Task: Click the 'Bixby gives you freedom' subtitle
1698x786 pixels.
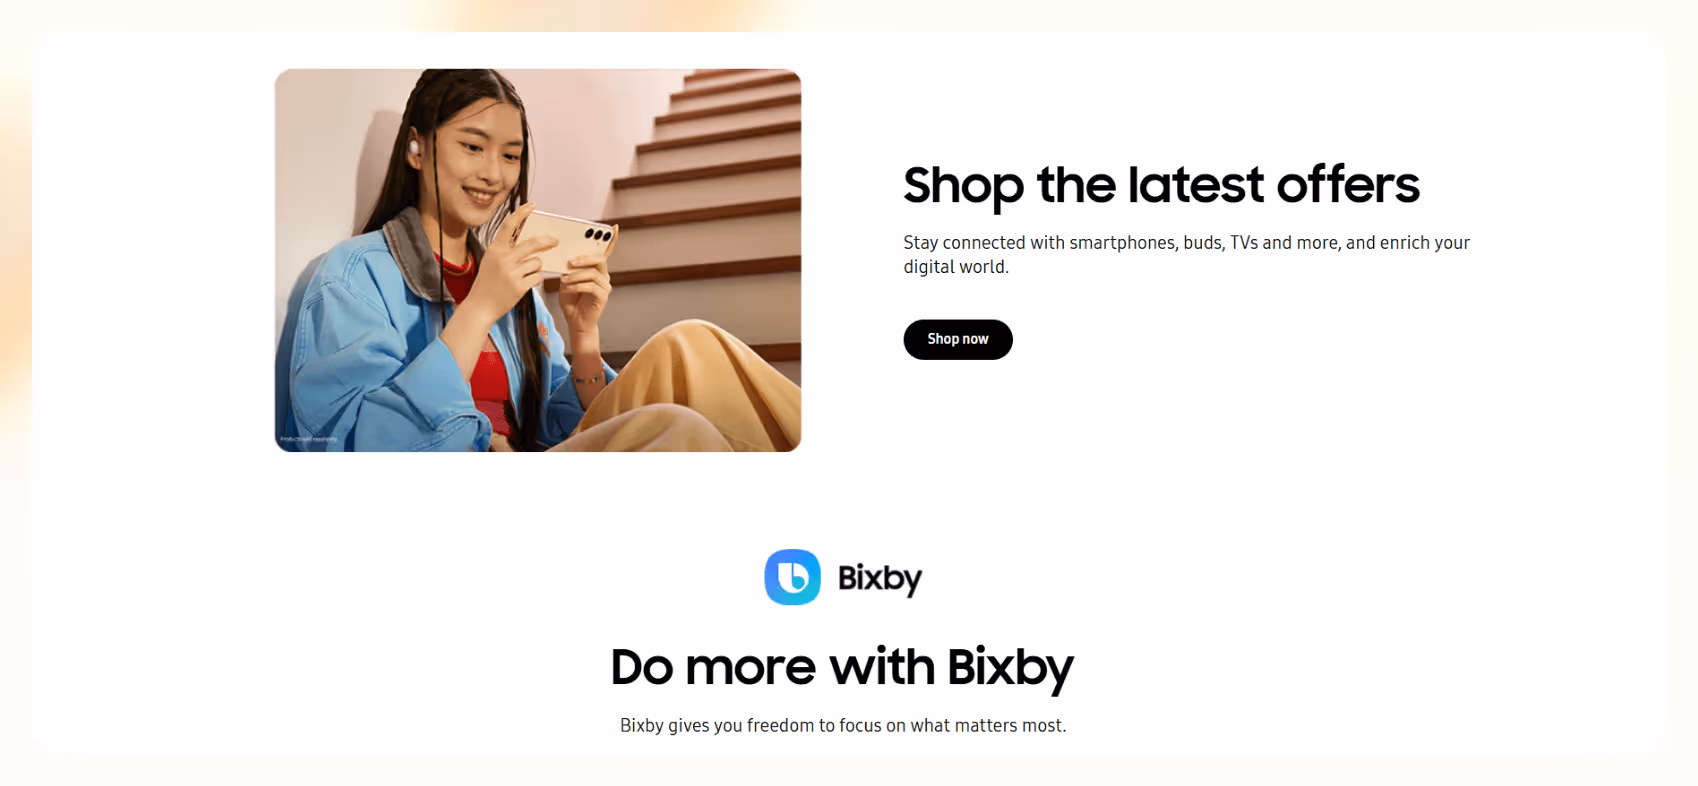Action: pos(843,725)
